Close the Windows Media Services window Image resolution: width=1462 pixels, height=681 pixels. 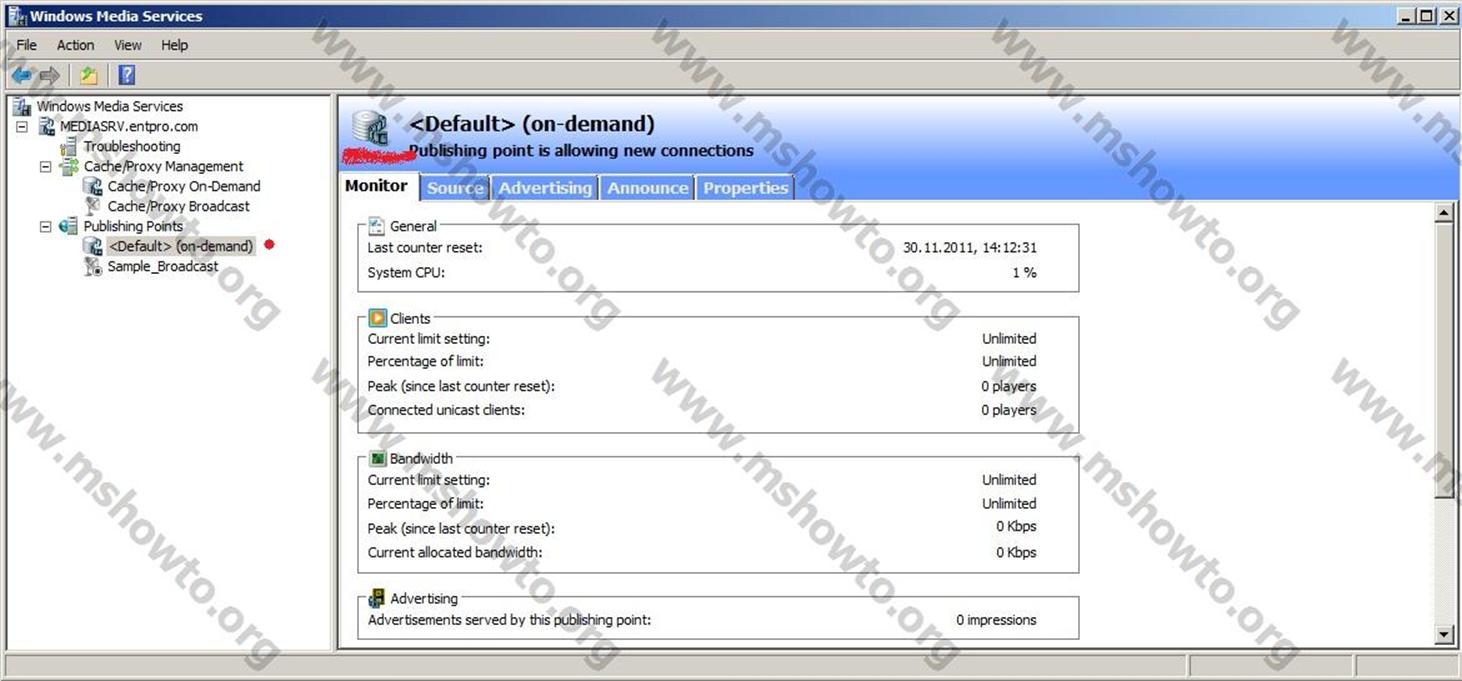[1447, 15]
